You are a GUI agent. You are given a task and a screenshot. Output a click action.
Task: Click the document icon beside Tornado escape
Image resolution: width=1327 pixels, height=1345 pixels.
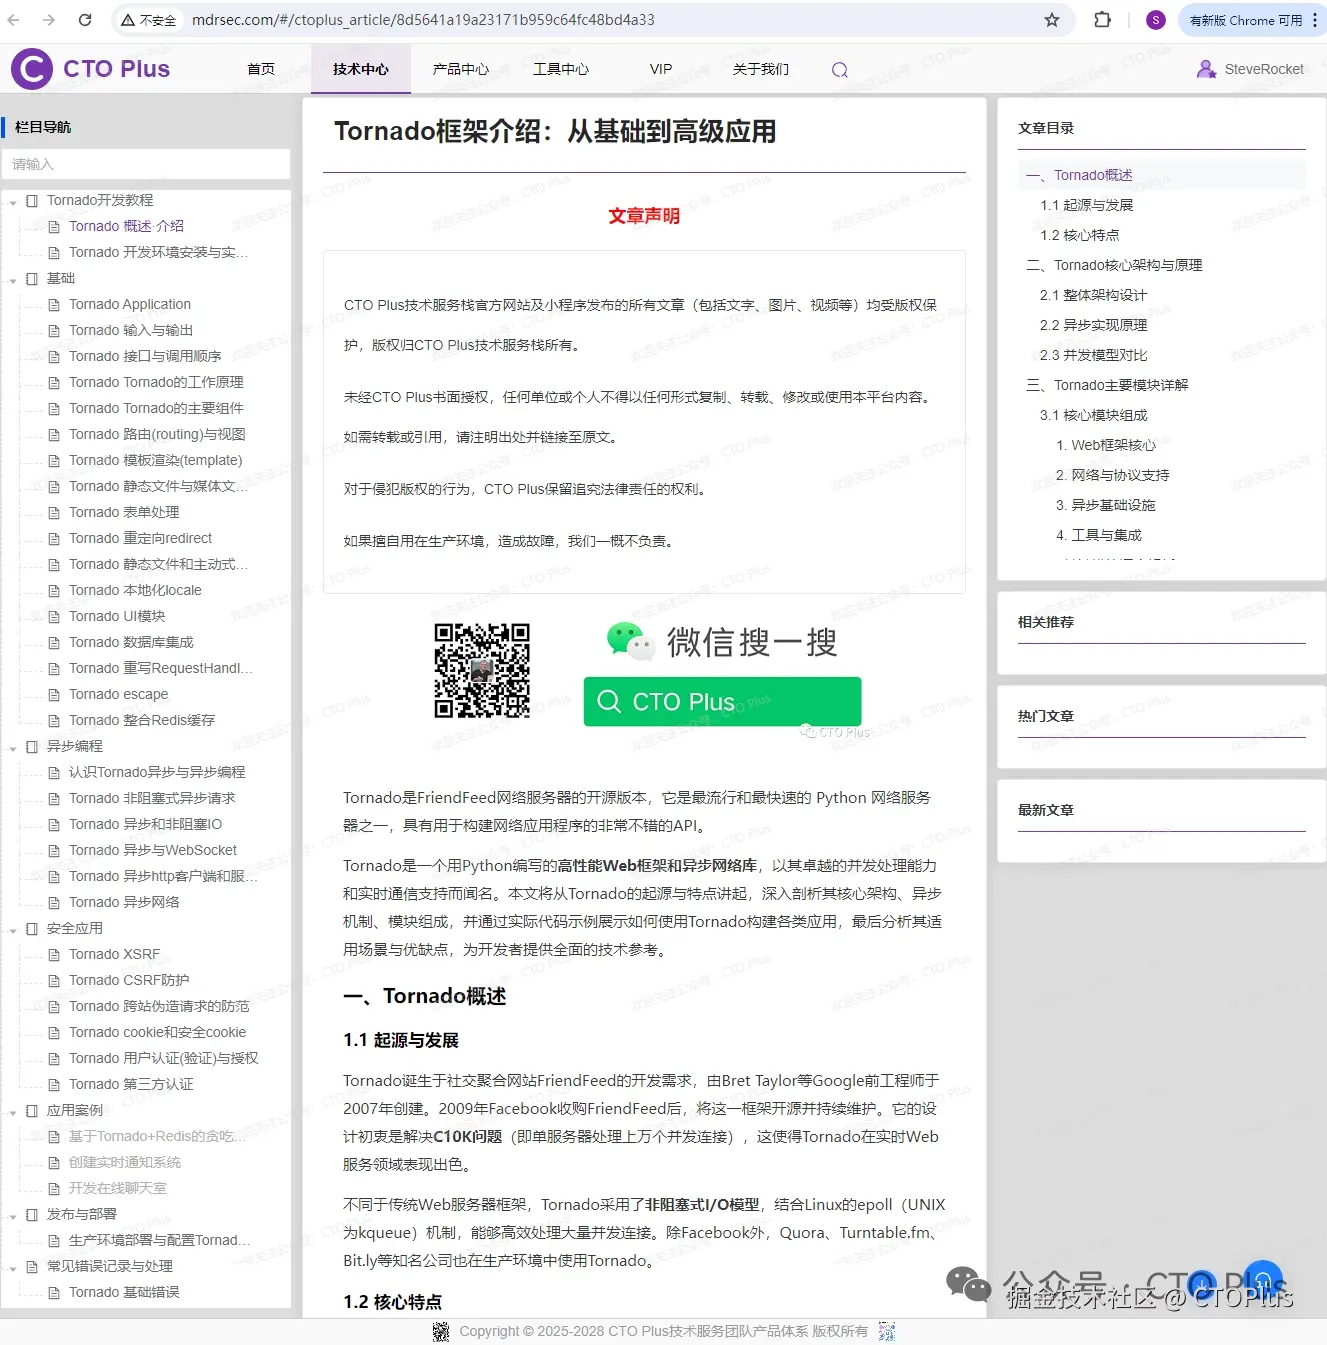(55, 694)
